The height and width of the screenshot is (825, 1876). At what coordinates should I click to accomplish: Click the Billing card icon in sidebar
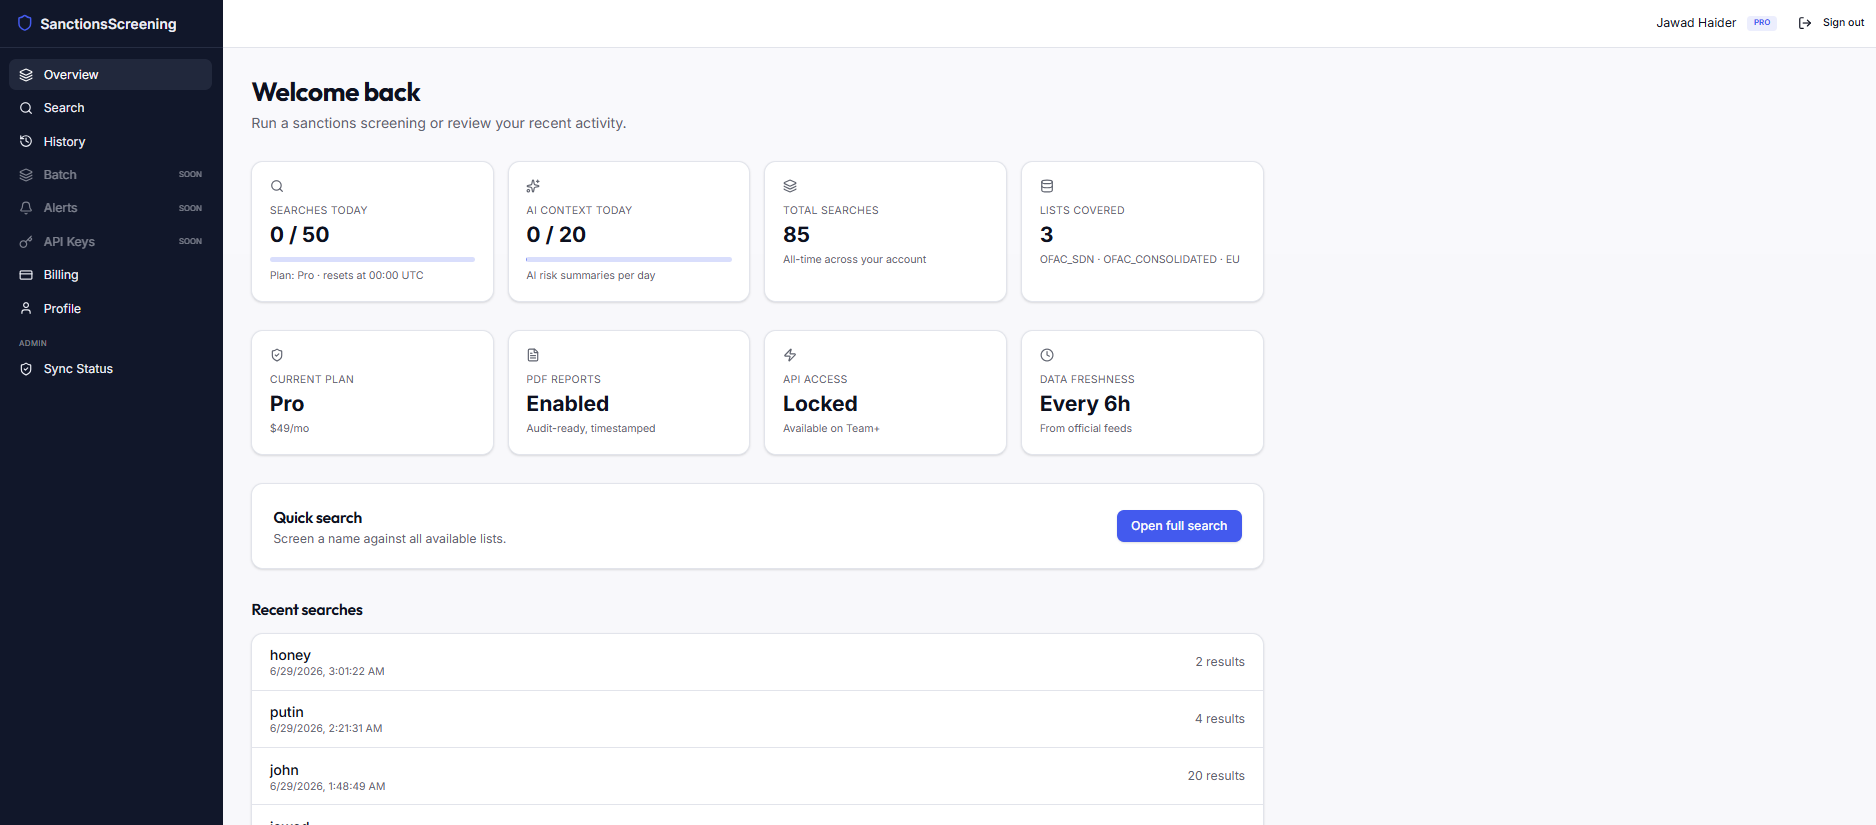pyautogui.click(x=26, y=275)
